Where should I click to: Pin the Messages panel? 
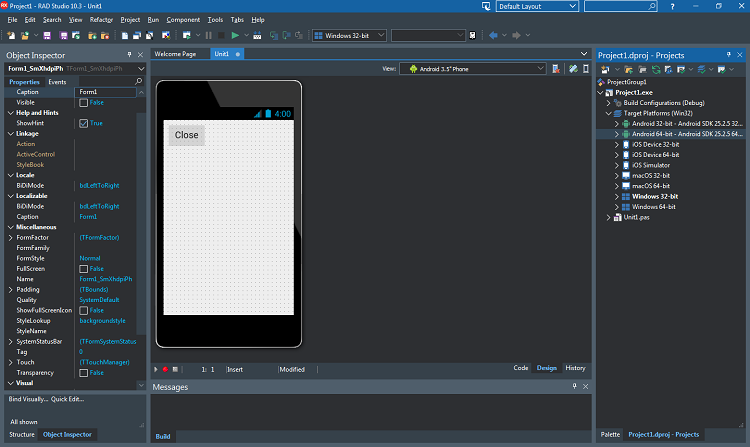point(574,386)
